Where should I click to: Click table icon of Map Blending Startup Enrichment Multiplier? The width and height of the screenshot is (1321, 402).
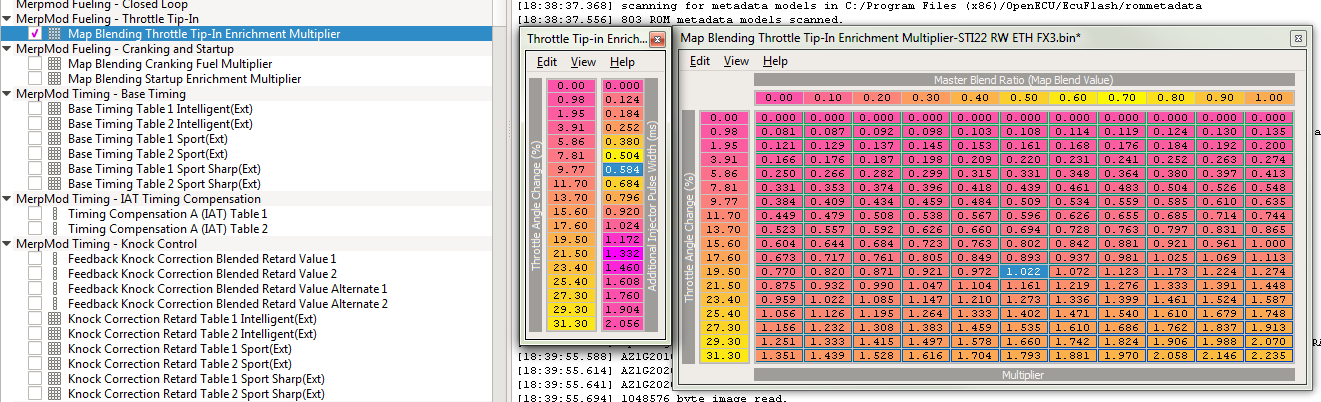pyautogui.click(x=55, y=79)
